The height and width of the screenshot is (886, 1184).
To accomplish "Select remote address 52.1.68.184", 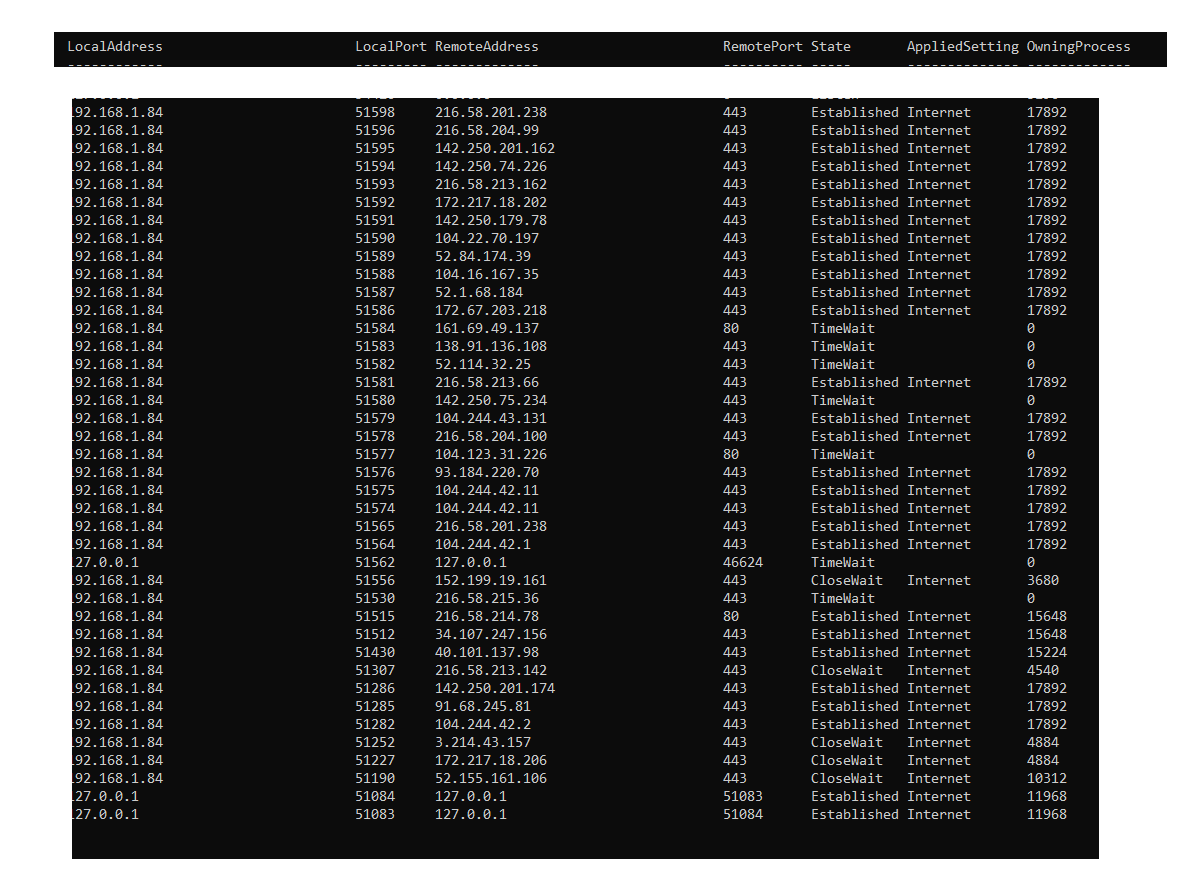I will pyautogui.click(x=479, y=293).
